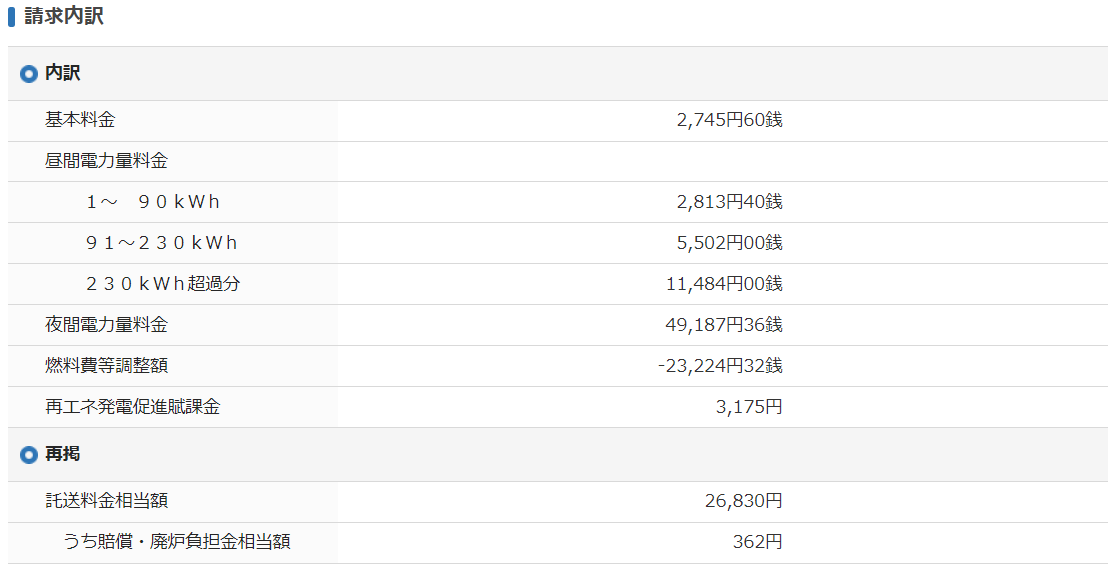The height and width of the screenshot is (571, 1117).
Task: Select the 請求内訳 heading text
Action: 64,16
